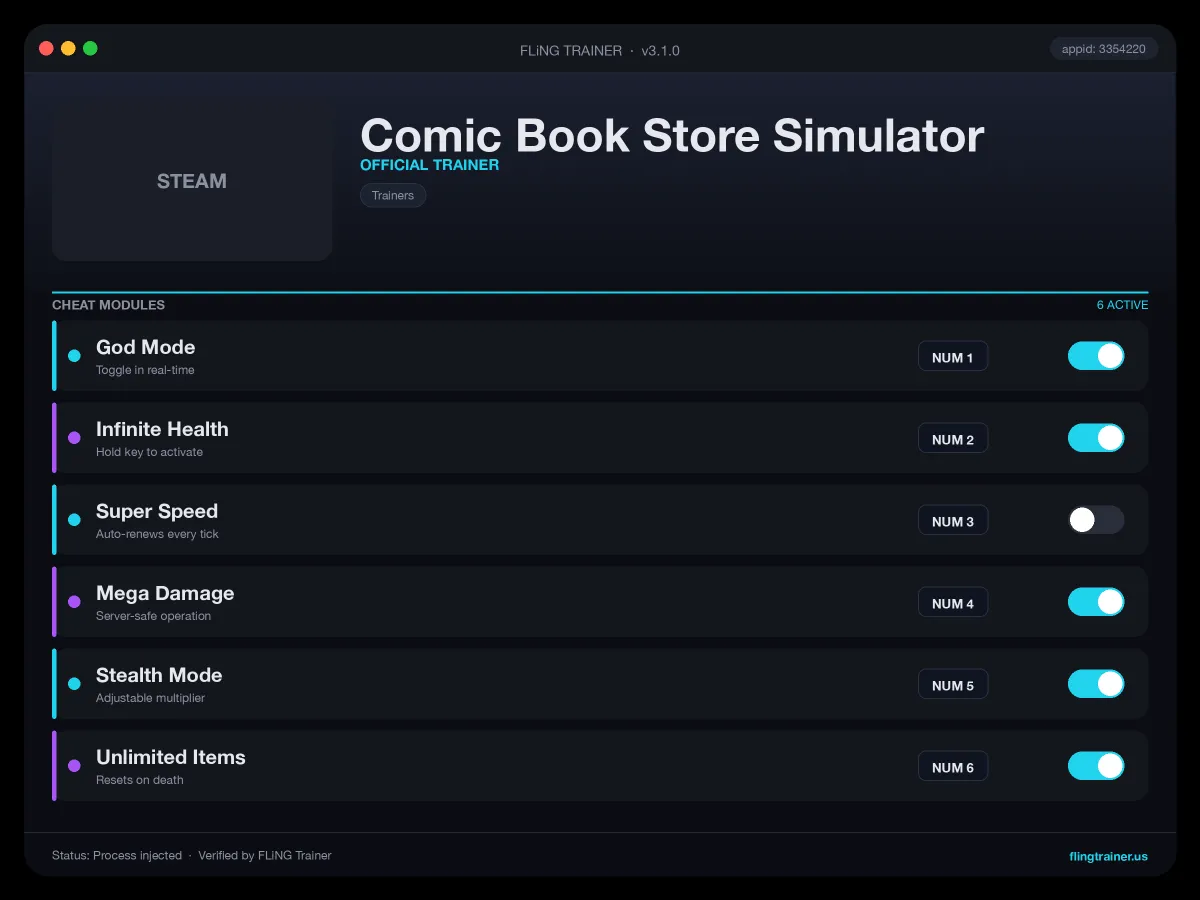This screenshot has width=1200, height=900.
Task: Click the red close window button
Action: (46, 48)
